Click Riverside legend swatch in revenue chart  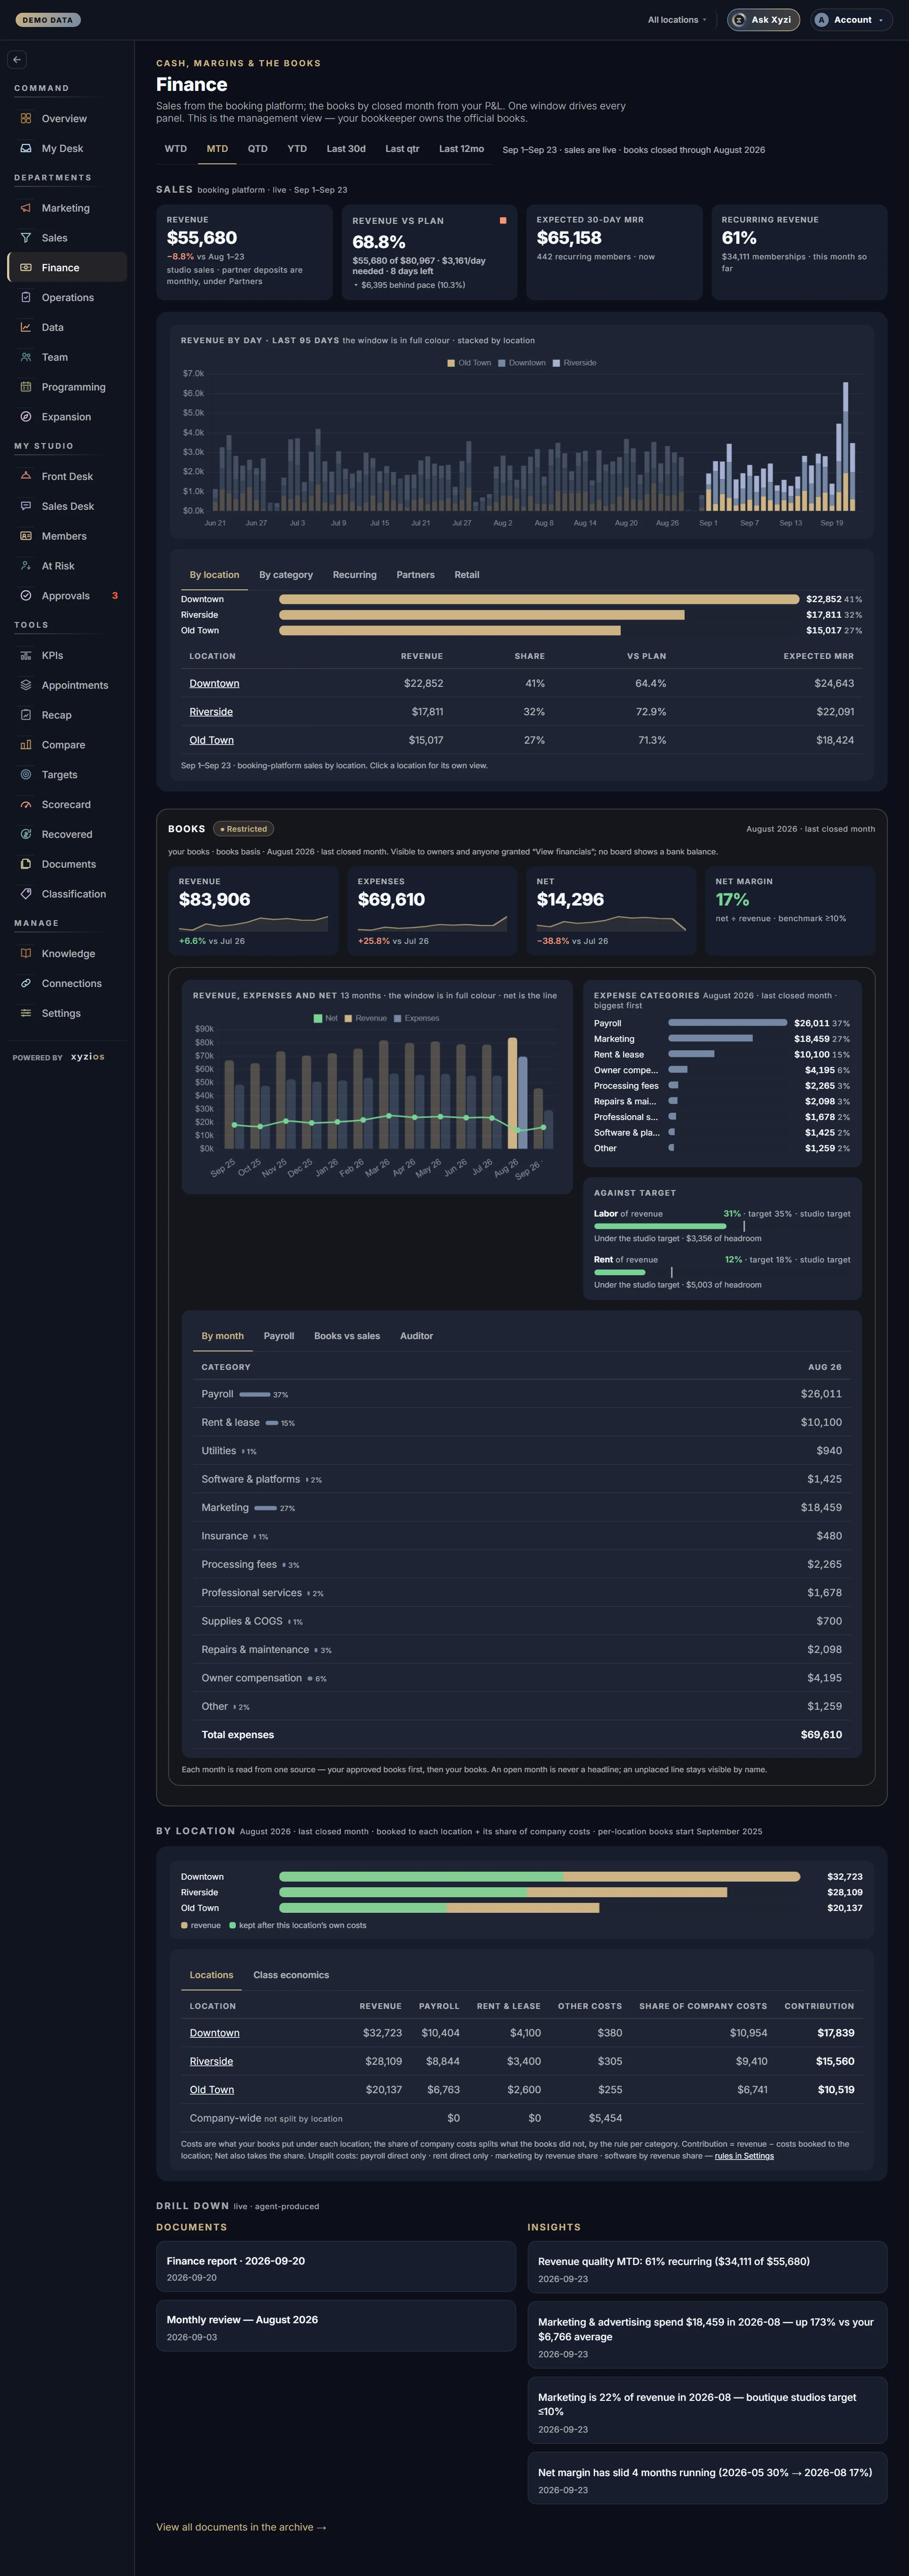tap(556, 363)
